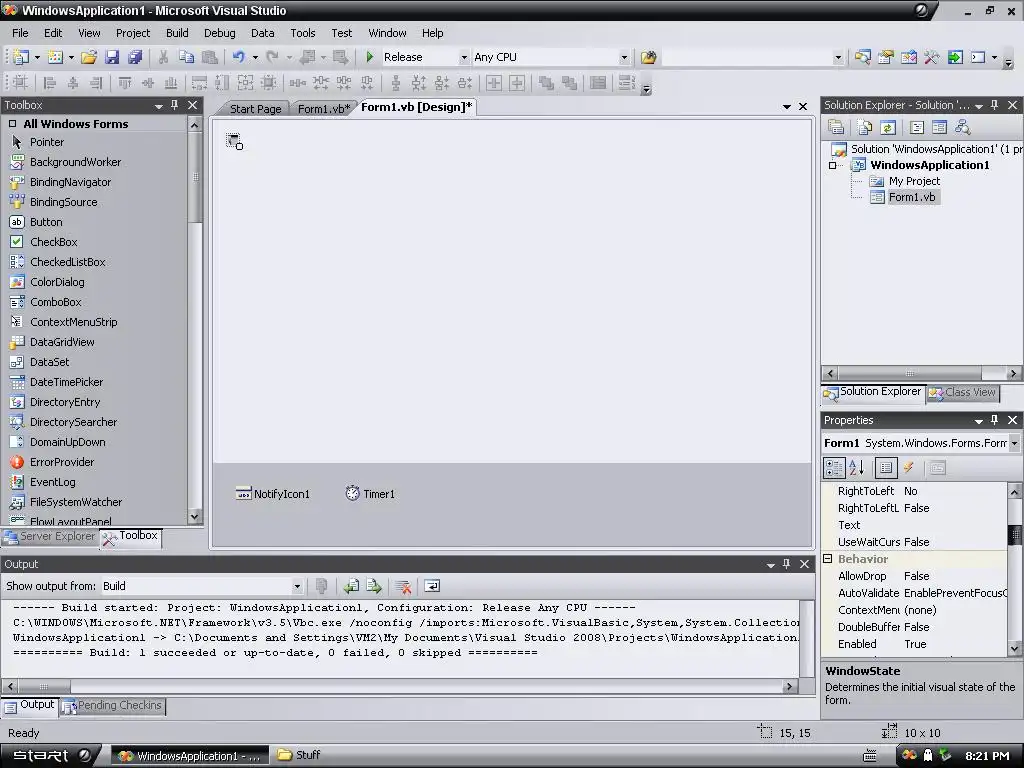This screenshot has height=768, width=1024.
Task: Start debugging with the green play icon
Action: [x=370, y=57]
